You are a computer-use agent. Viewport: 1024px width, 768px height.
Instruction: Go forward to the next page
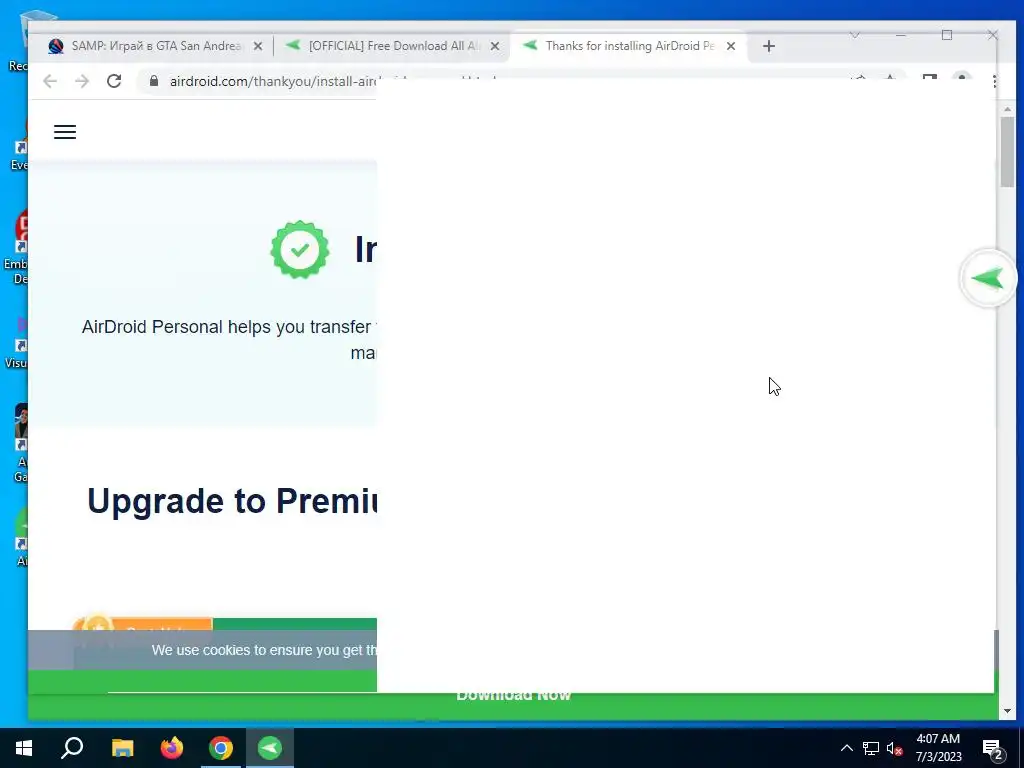(82, 81)
